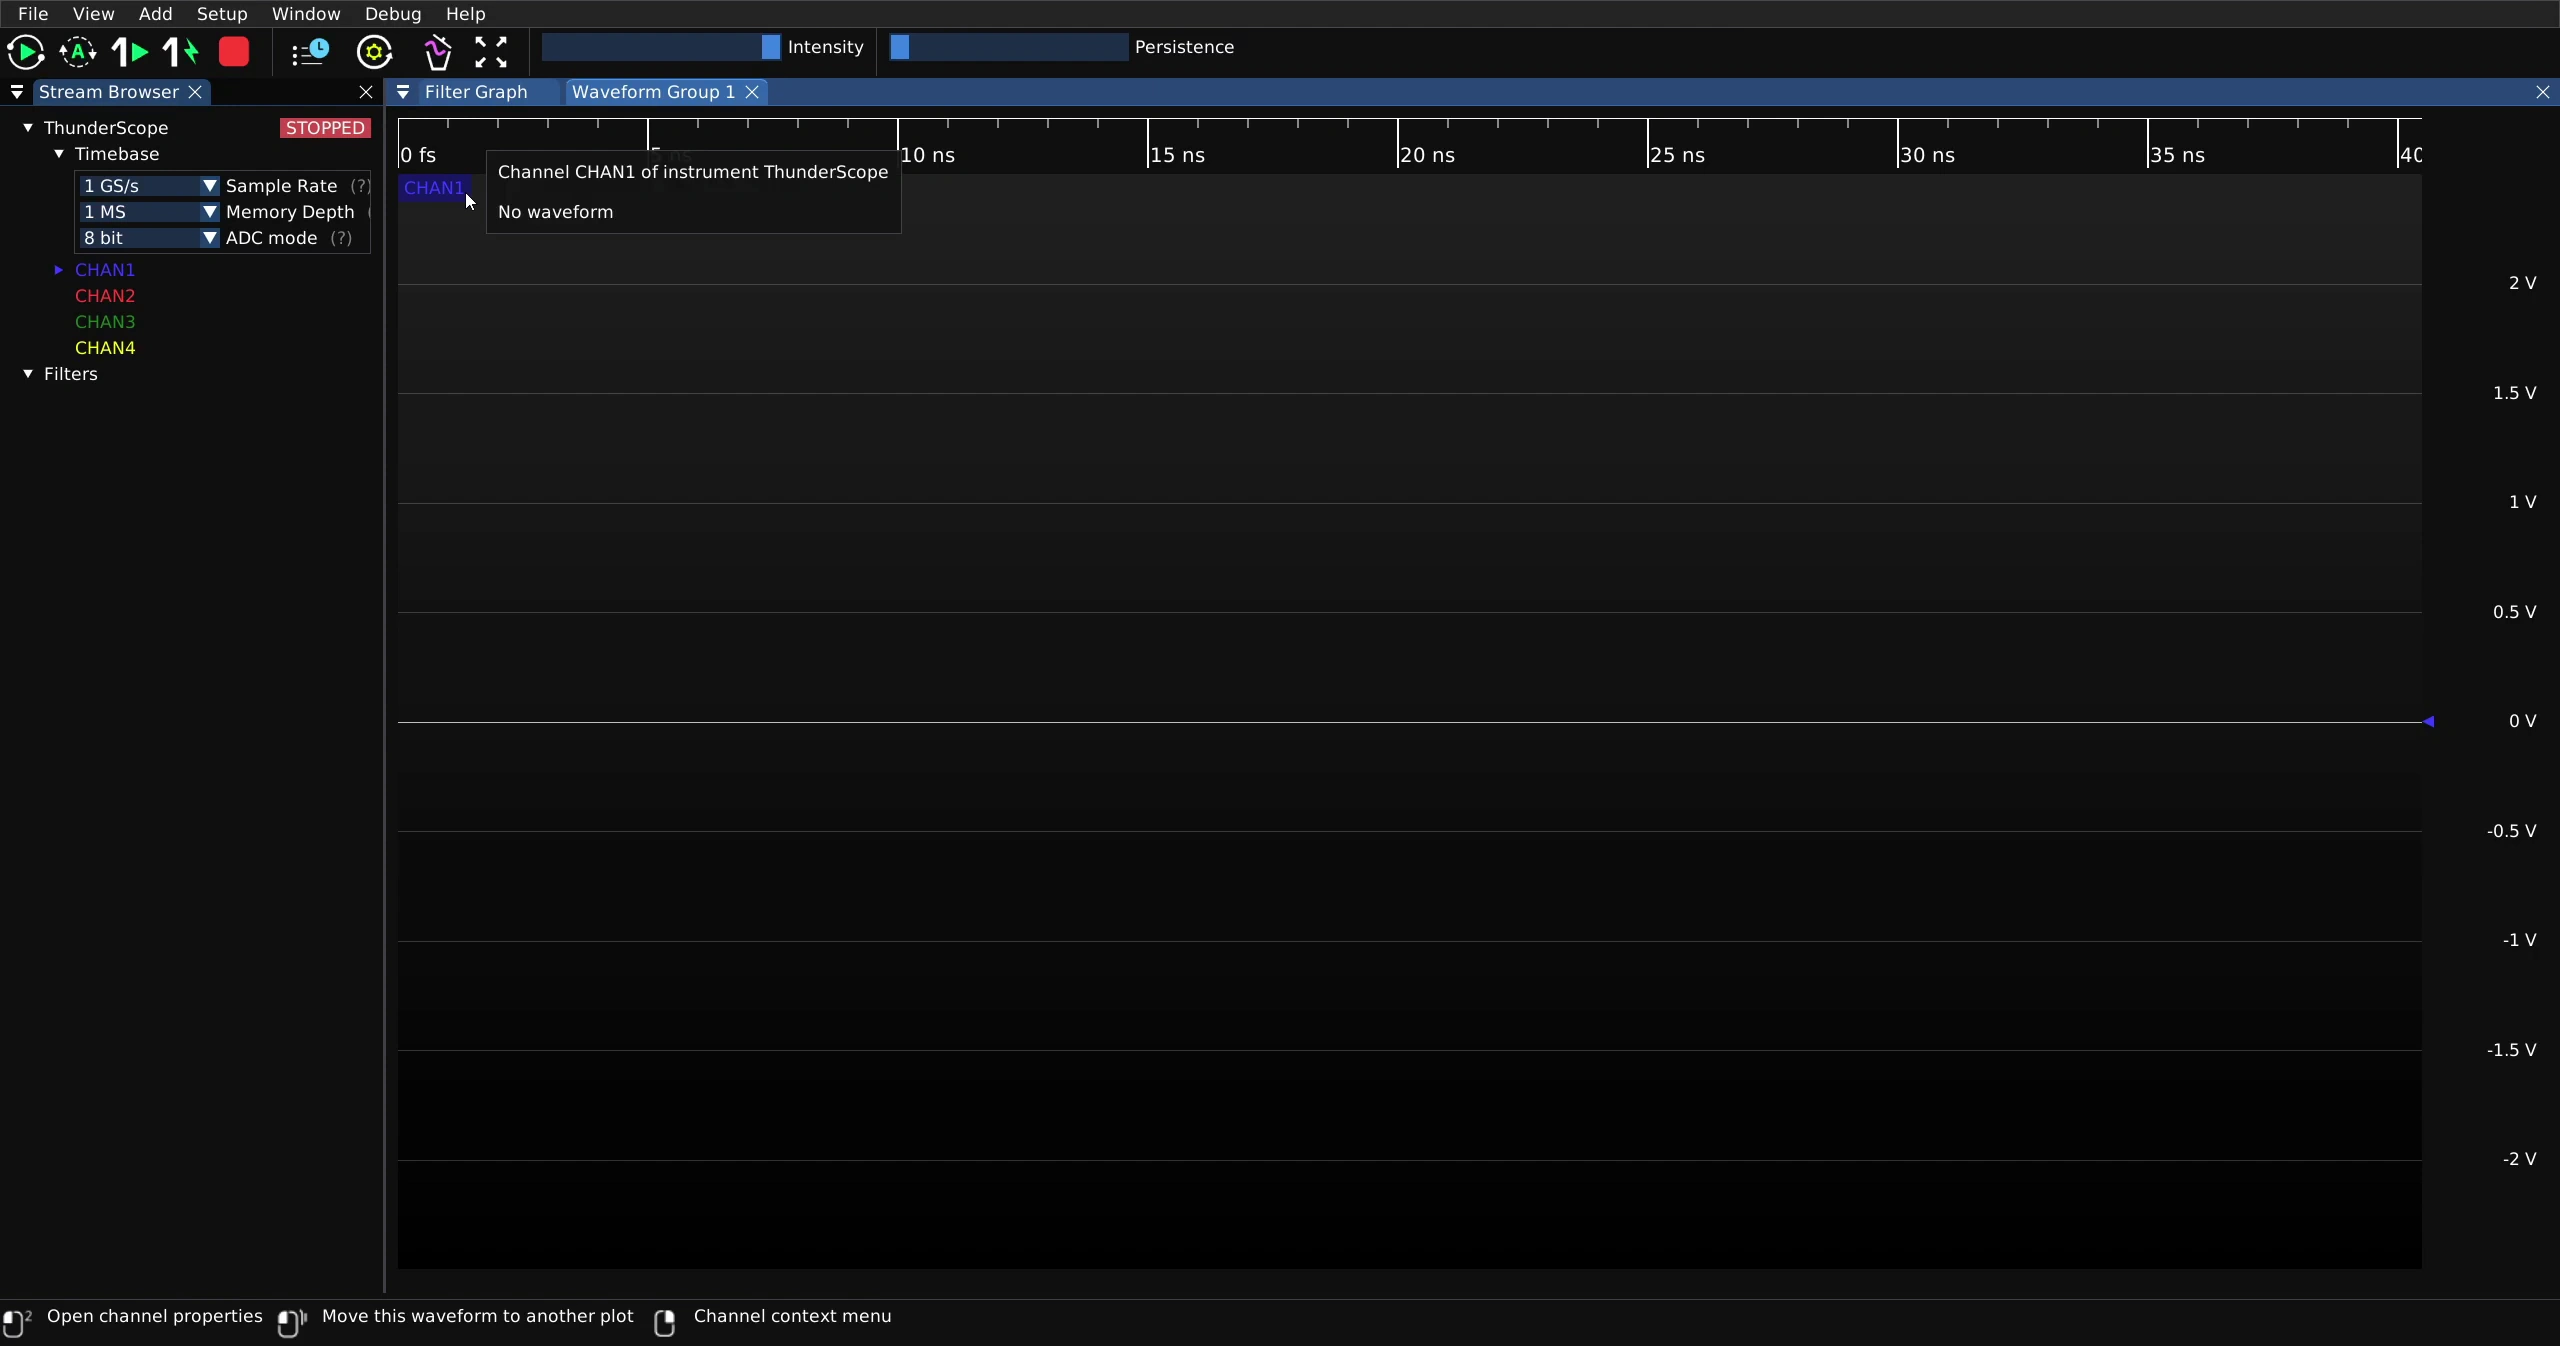
Task: Open the Help menu
Action: click(x=465, y=14)
